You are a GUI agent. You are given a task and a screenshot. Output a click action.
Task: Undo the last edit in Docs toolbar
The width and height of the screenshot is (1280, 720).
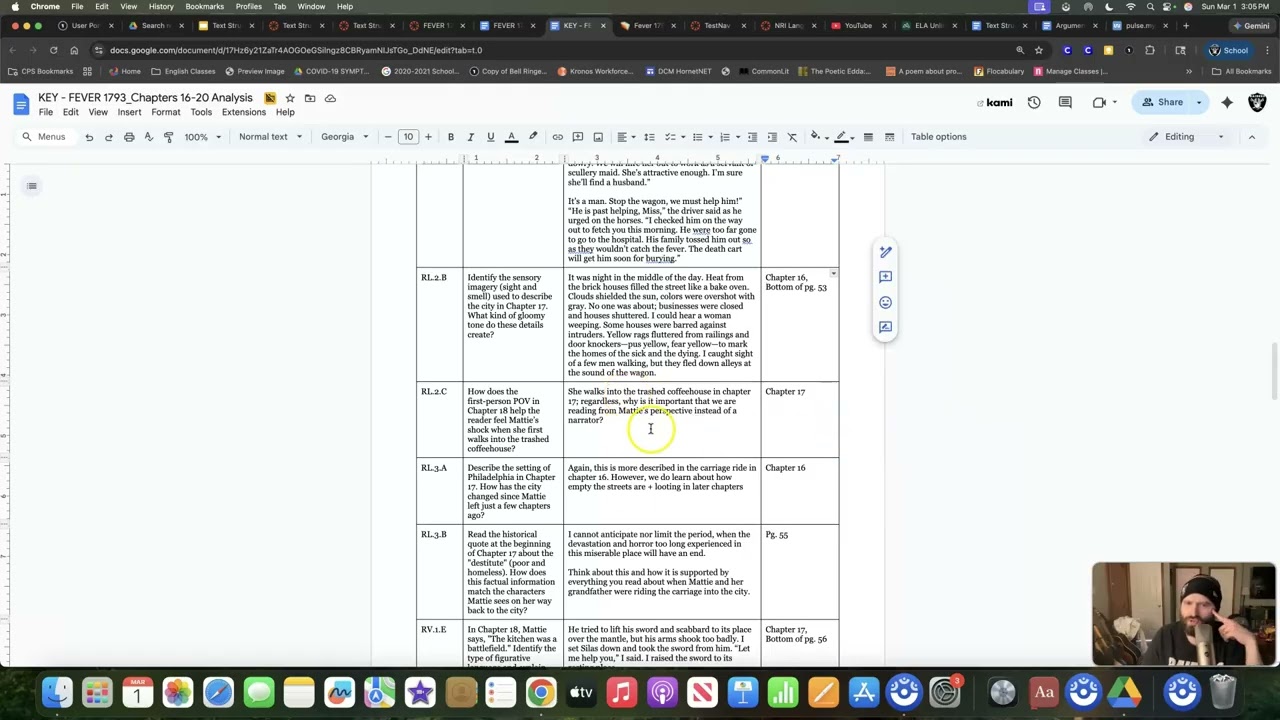coord(89,137)
